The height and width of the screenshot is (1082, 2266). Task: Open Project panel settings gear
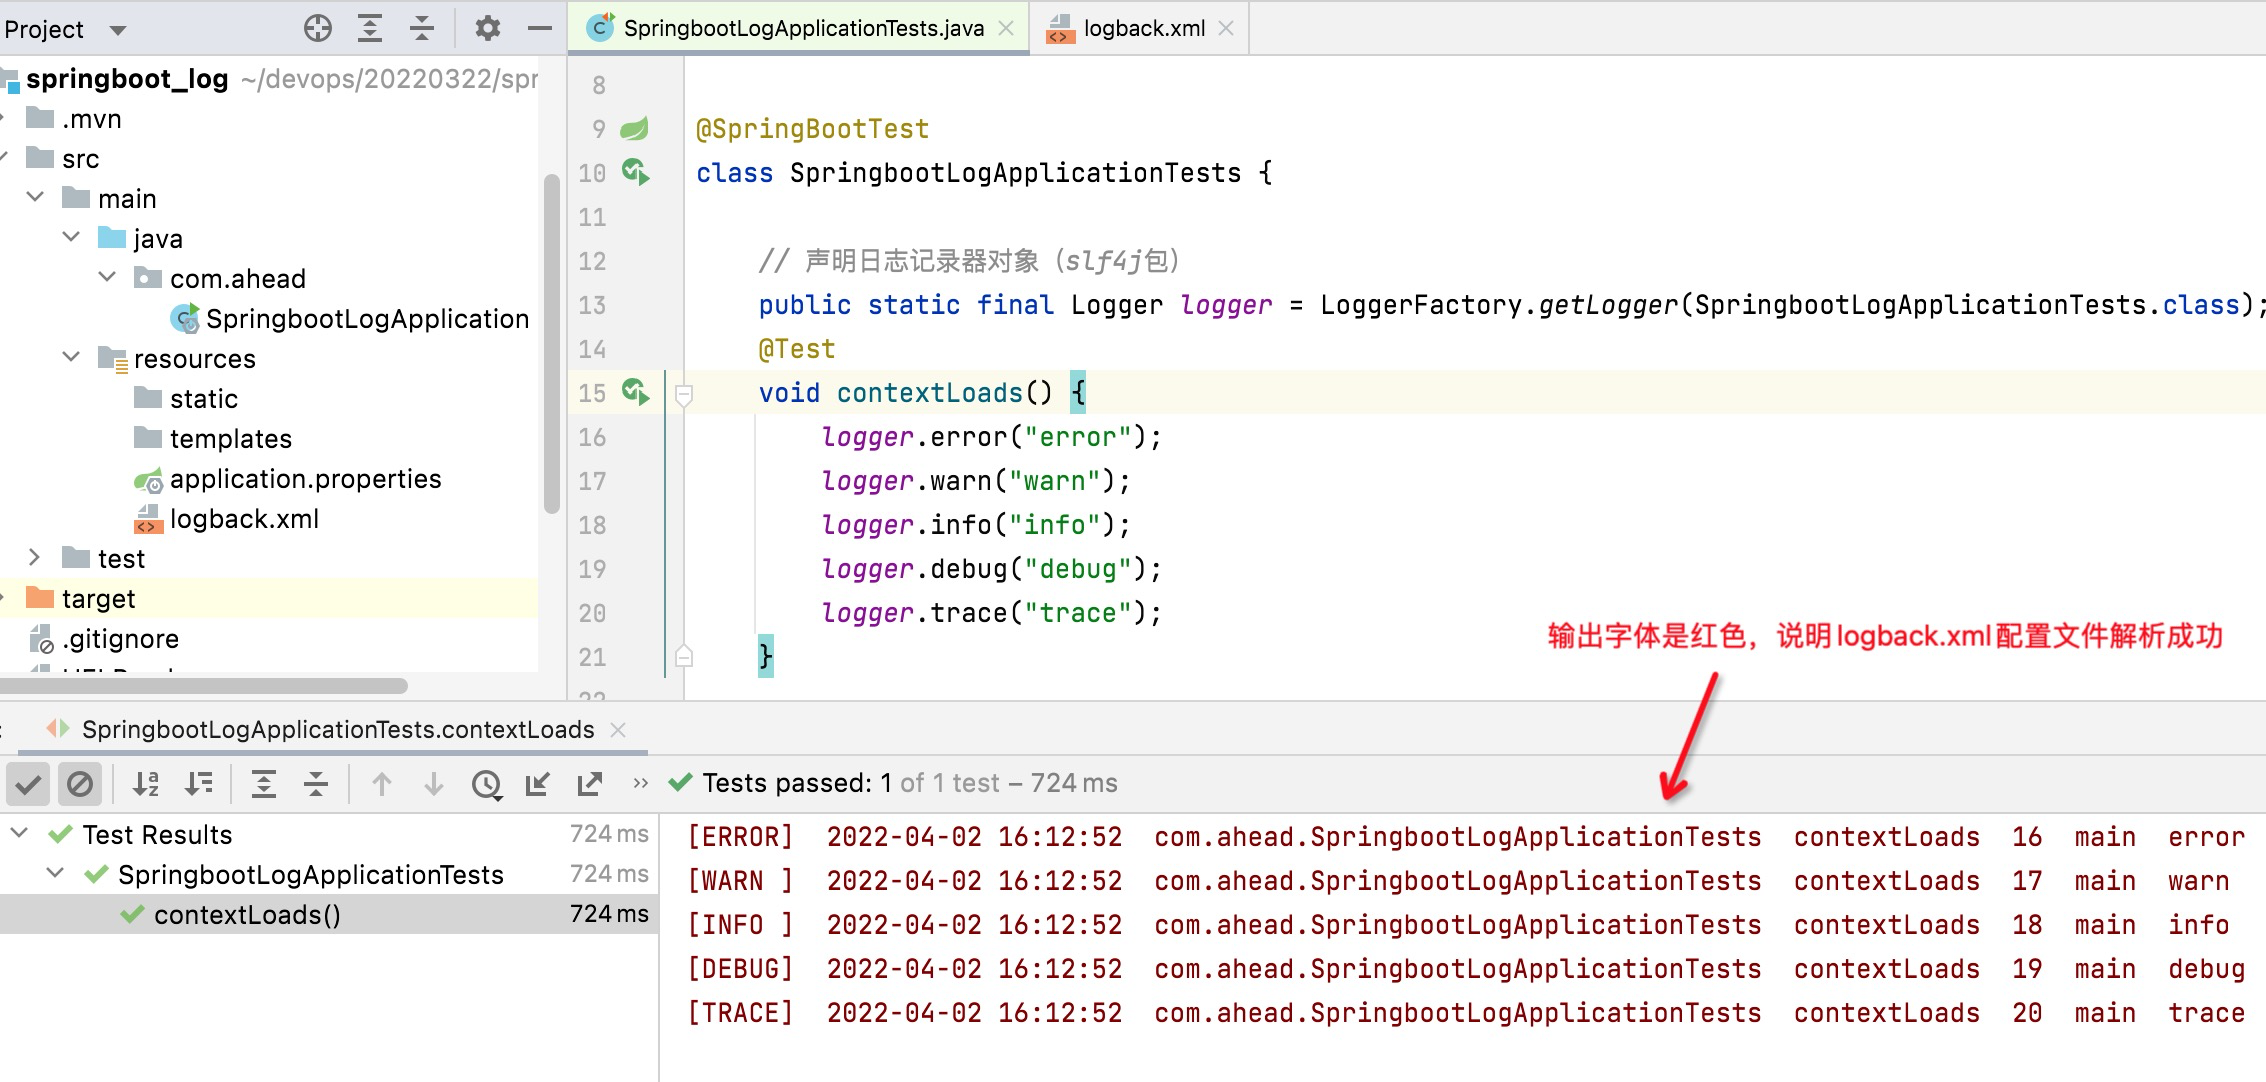pos(487,28)
